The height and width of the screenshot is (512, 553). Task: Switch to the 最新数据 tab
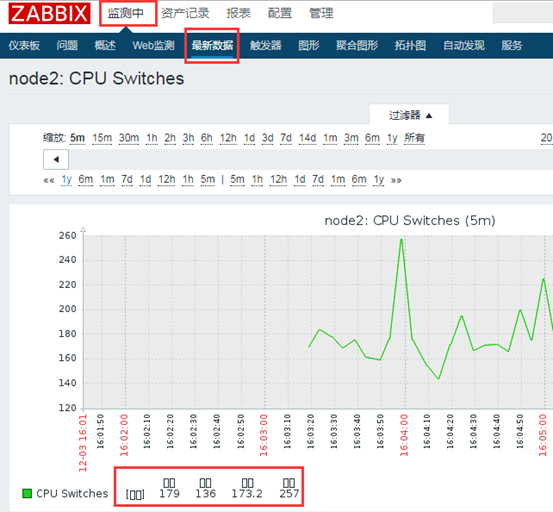(x=212, y=45)
